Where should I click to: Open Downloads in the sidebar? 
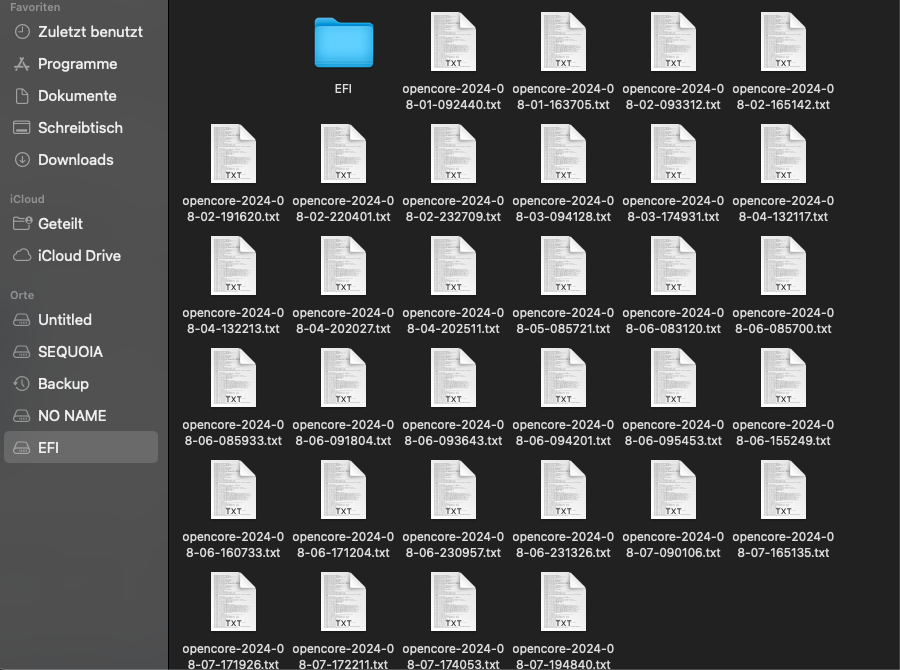(81, 160)
